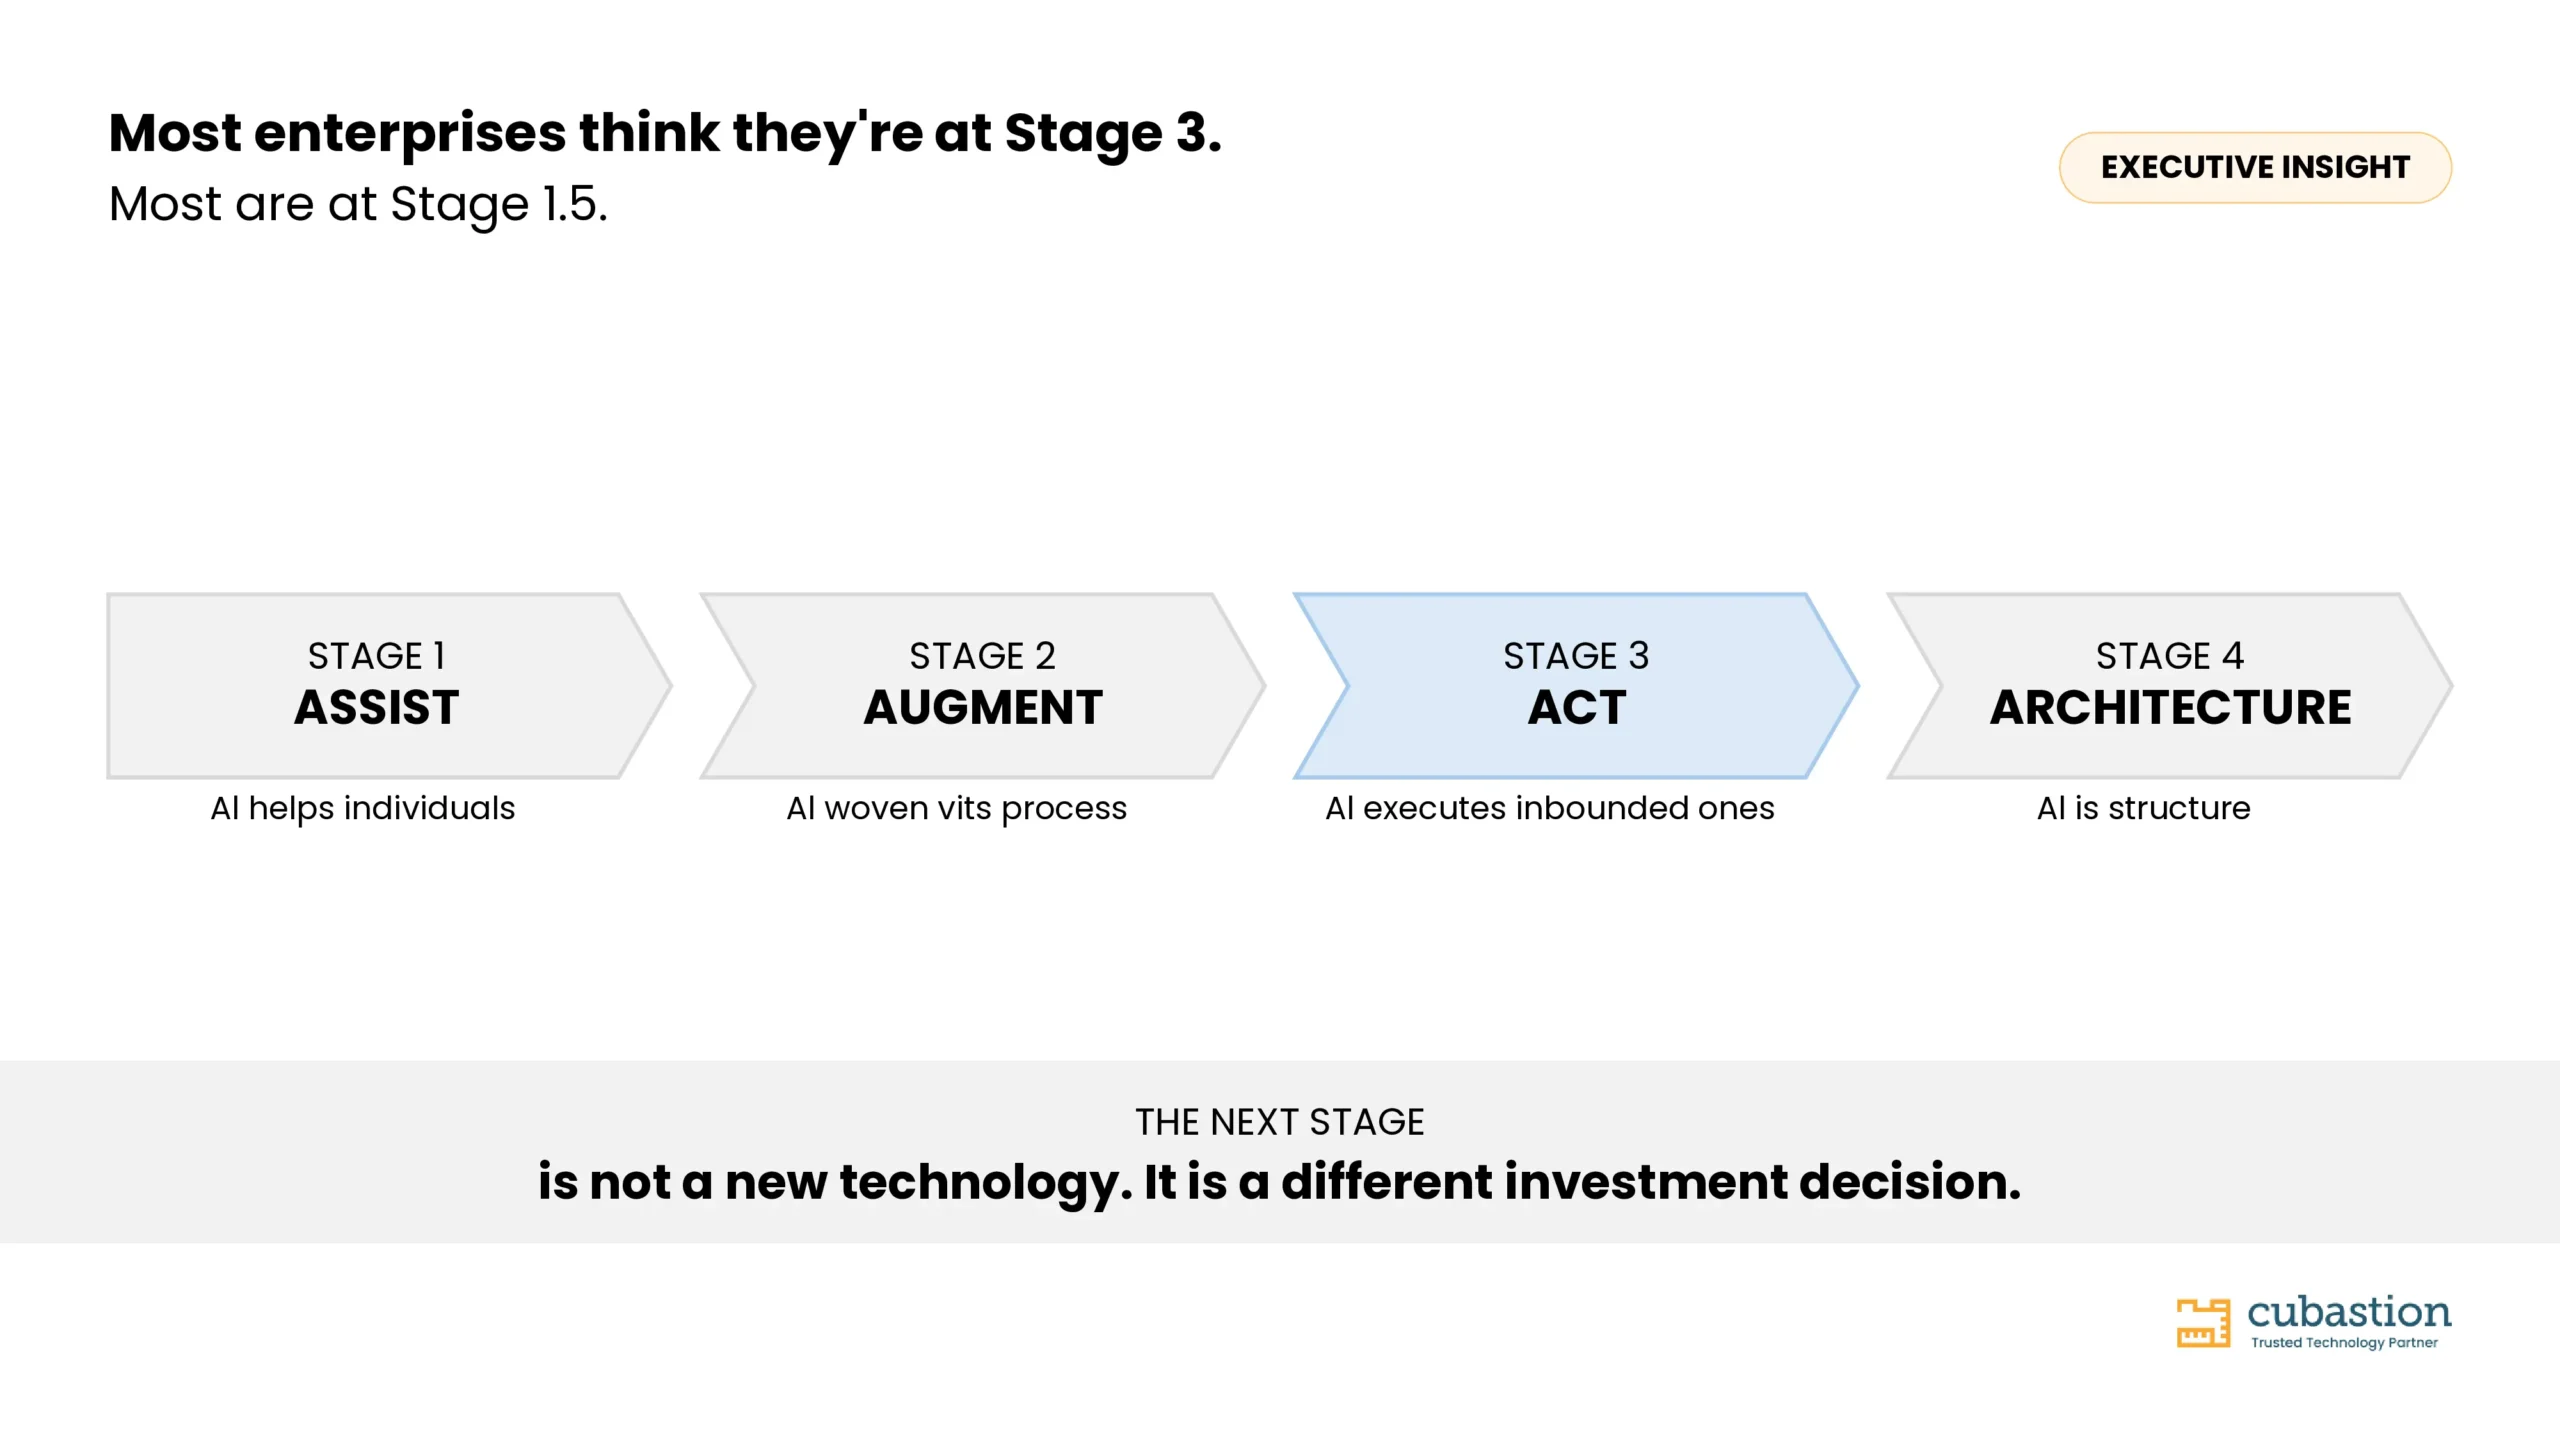Image resolution: width=2560 pixels, height=1440 pixels.
Task: Select the Stage 1 Assist arrow
Action: [389, 686]
